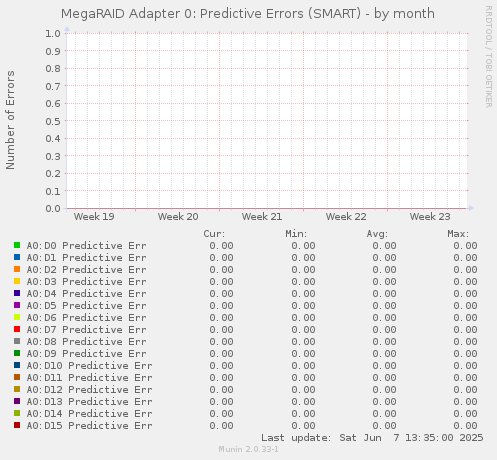497x460 pixels.
Task: Click the olive-gold A0:D12 legend swatch
Action: pos(17,389)
